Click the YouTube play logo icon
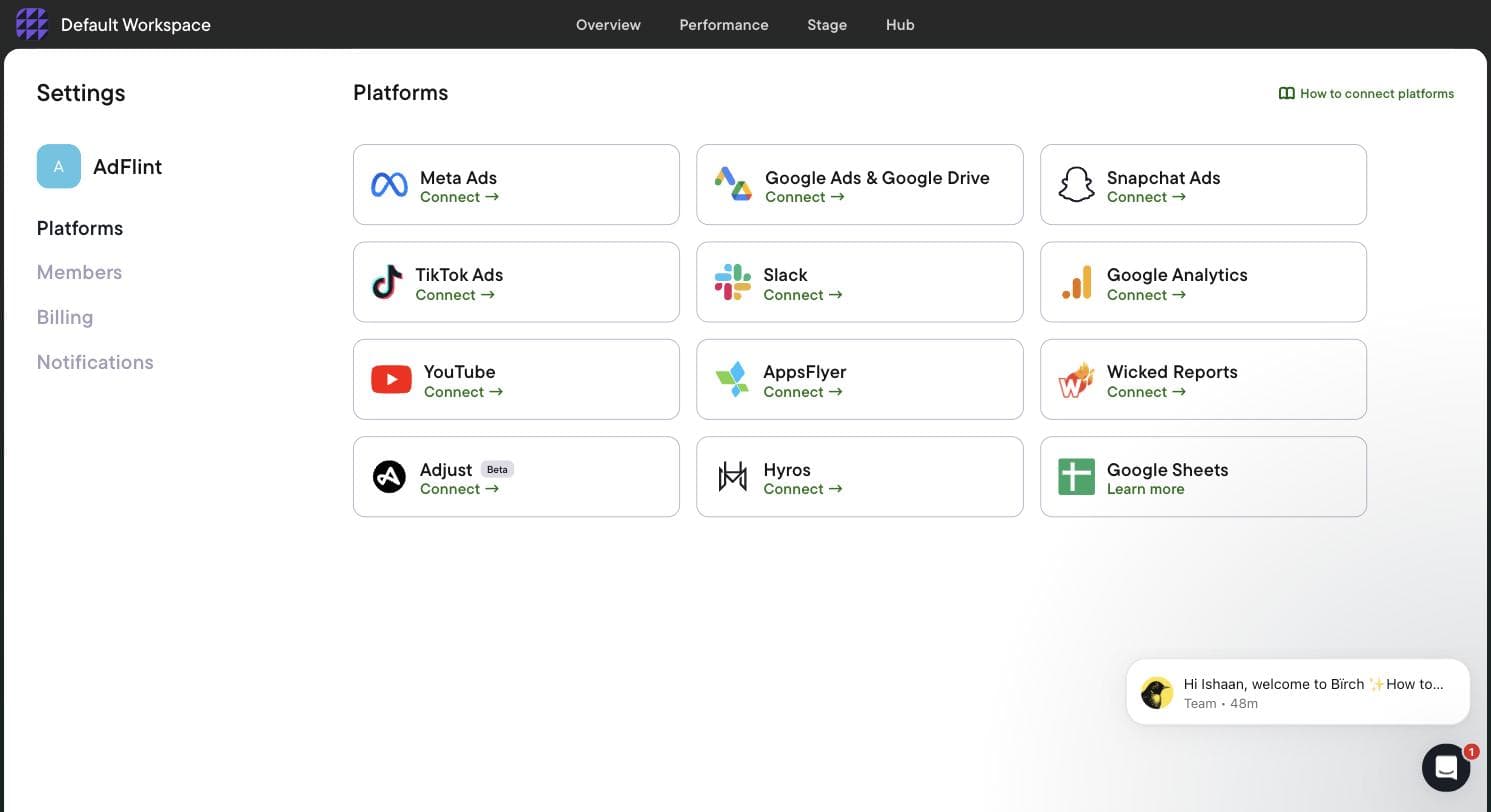 (391, 379)
